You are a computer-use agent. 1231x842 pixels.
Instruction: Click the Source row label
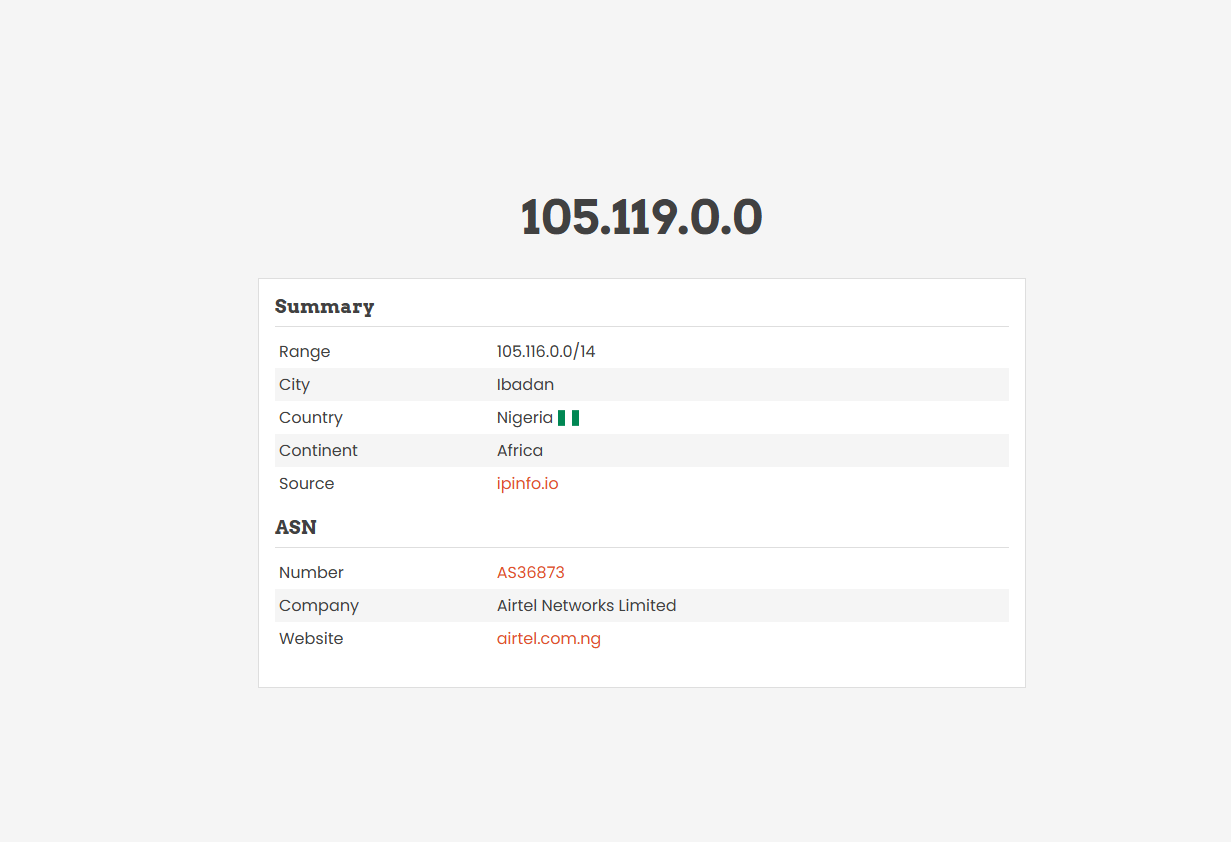click(x=306, y=483)
